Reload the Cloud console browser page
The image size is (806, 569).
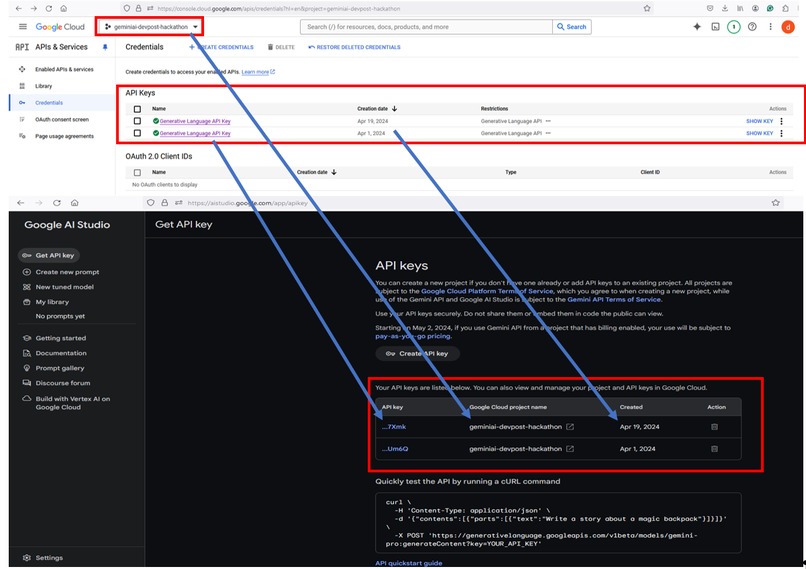point(48,8)
